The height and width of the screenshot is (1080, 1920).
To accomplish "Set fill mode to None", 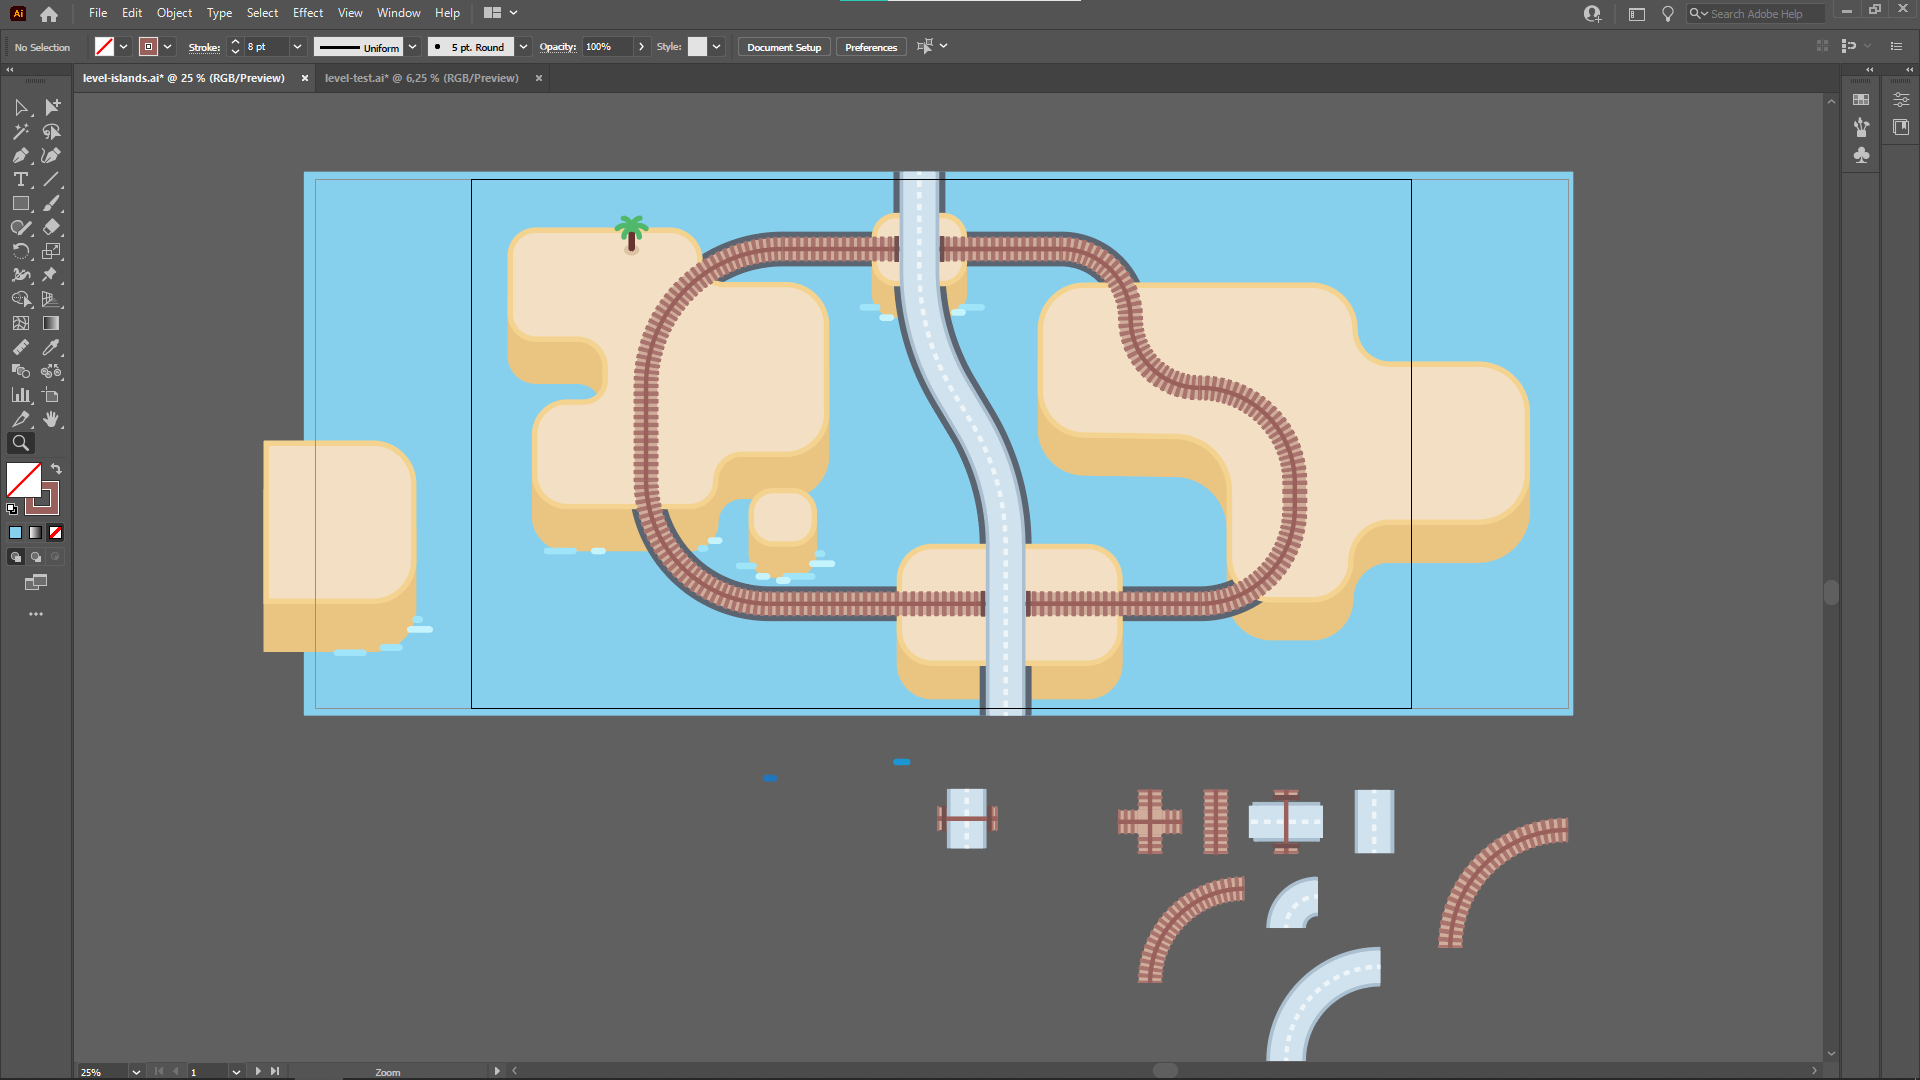I will [56, 533].
